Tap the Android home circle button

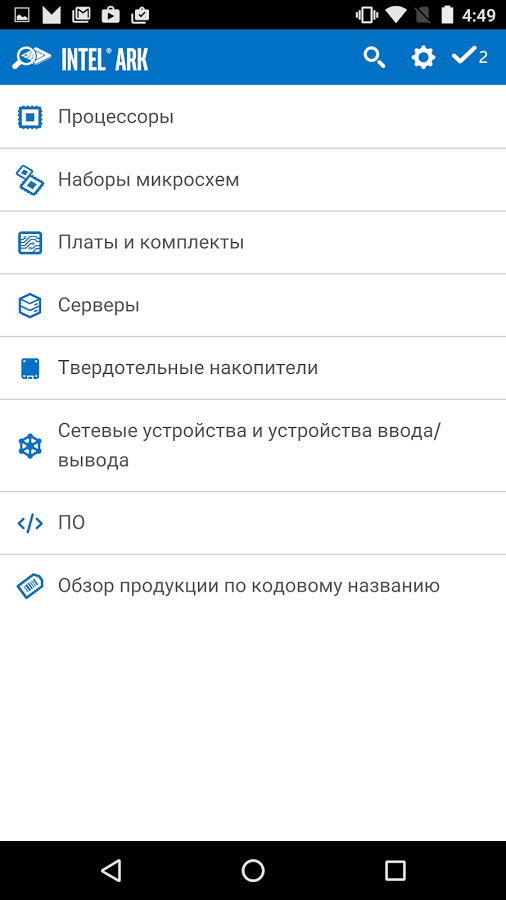[x=253, y=870]
